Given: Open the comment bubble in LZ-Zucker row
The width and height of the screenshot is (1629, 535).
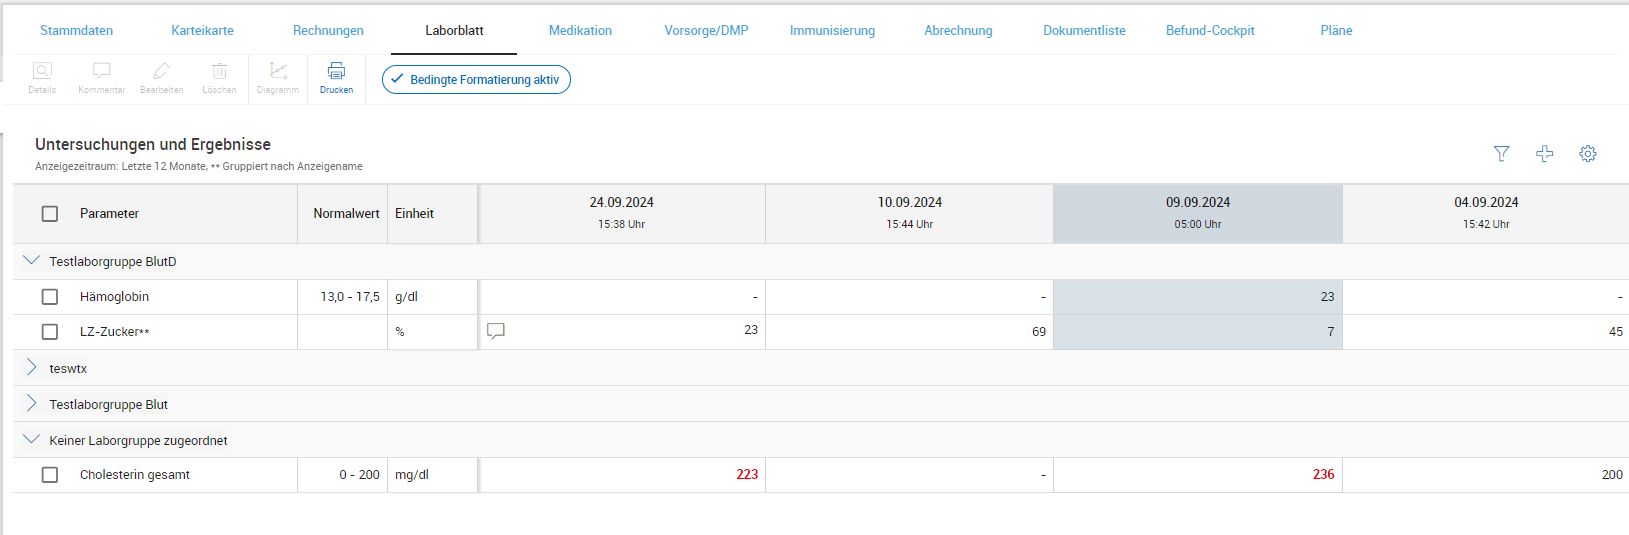Looking at the screenshot, I should click(x=495, y=331).
